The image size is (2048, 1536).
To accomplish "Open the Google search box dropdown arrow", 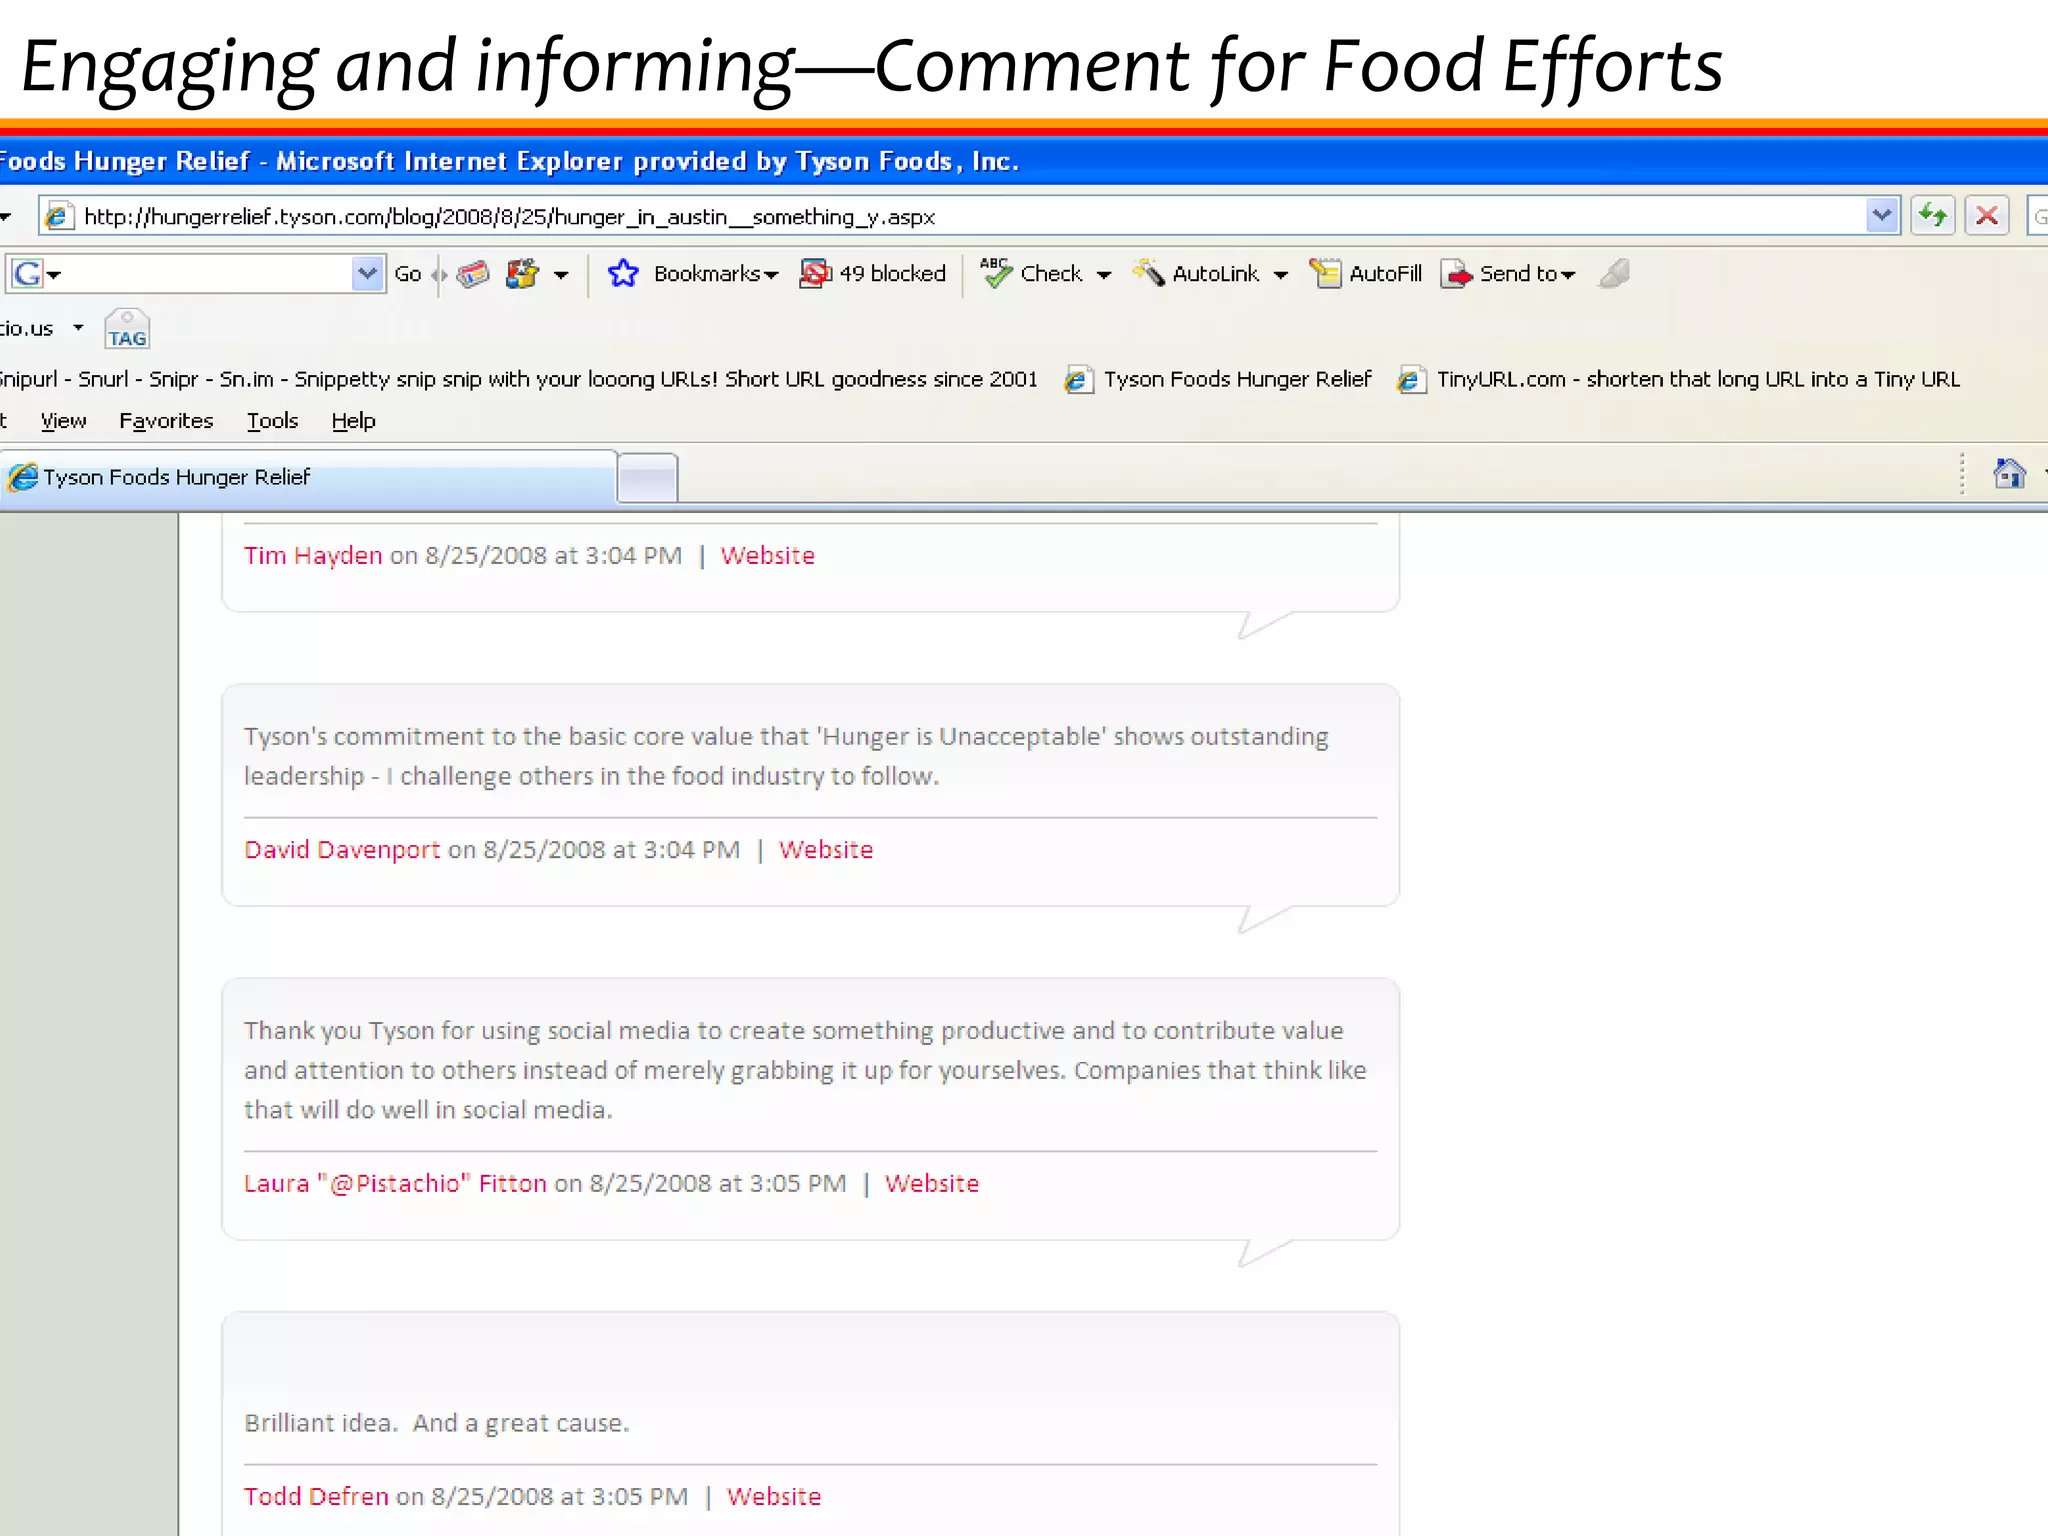I will [x=367, y=273].
